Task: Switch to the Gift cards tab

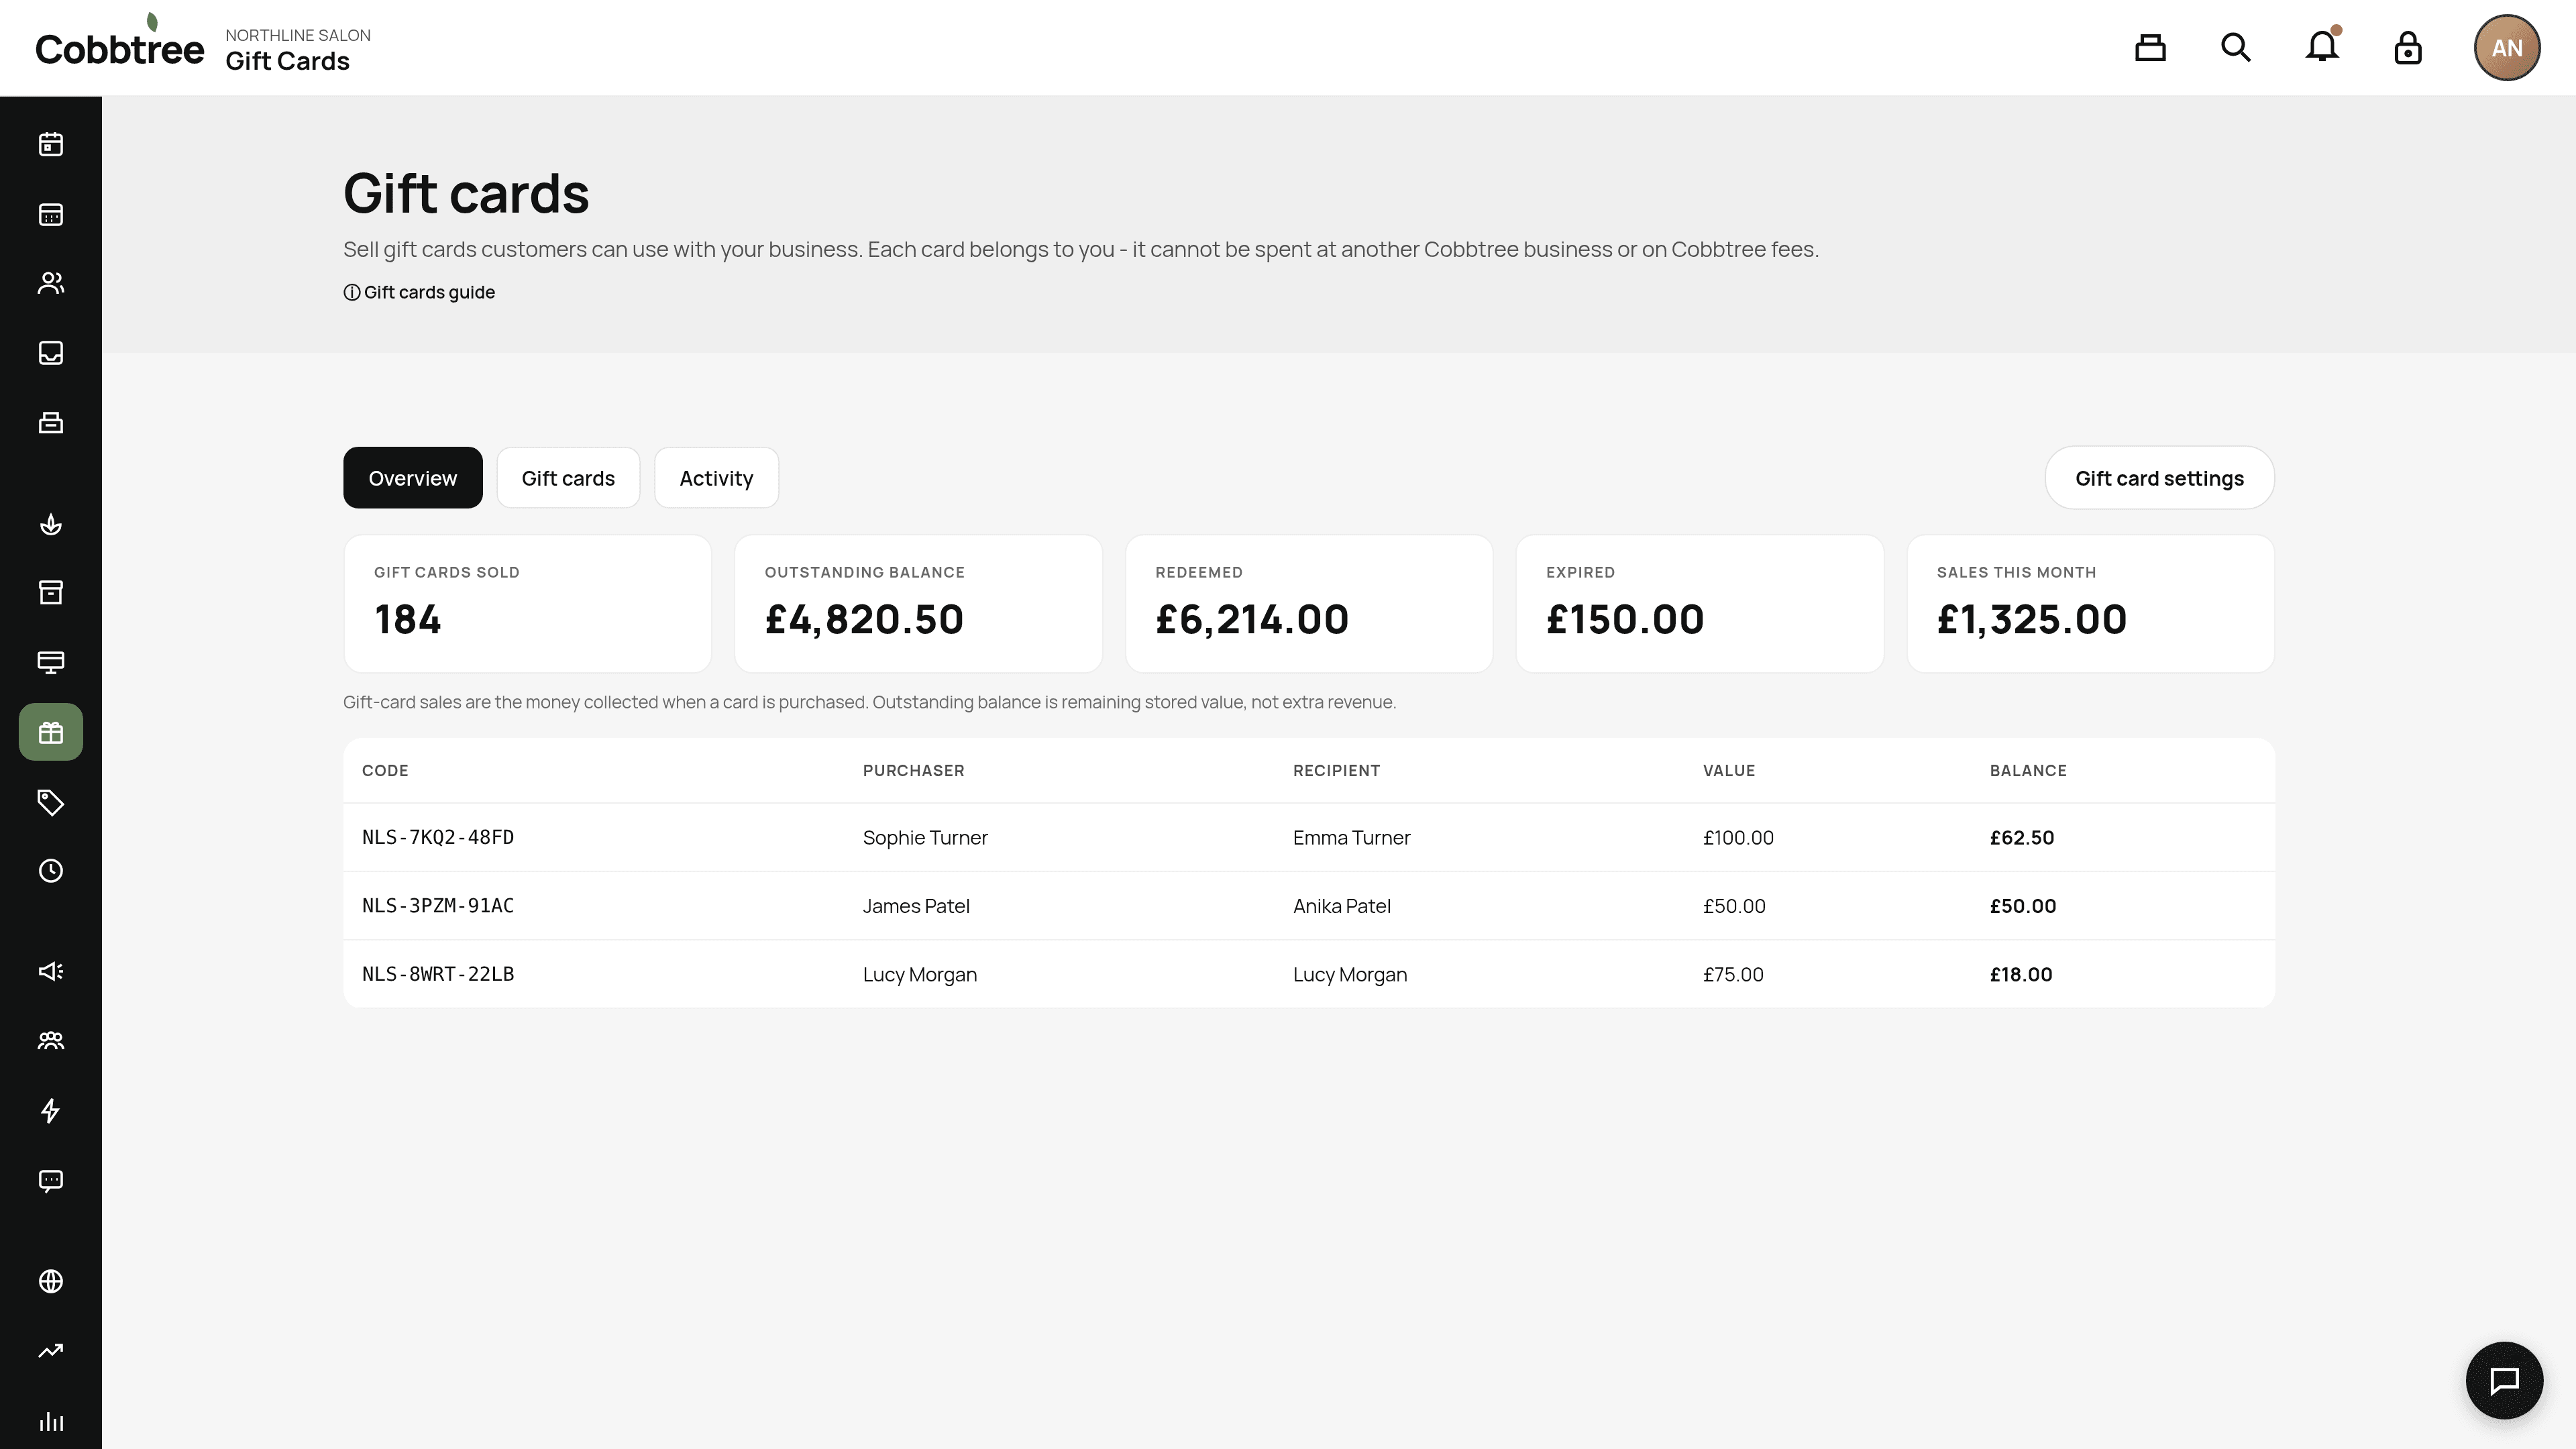Action: pos(568,478)
